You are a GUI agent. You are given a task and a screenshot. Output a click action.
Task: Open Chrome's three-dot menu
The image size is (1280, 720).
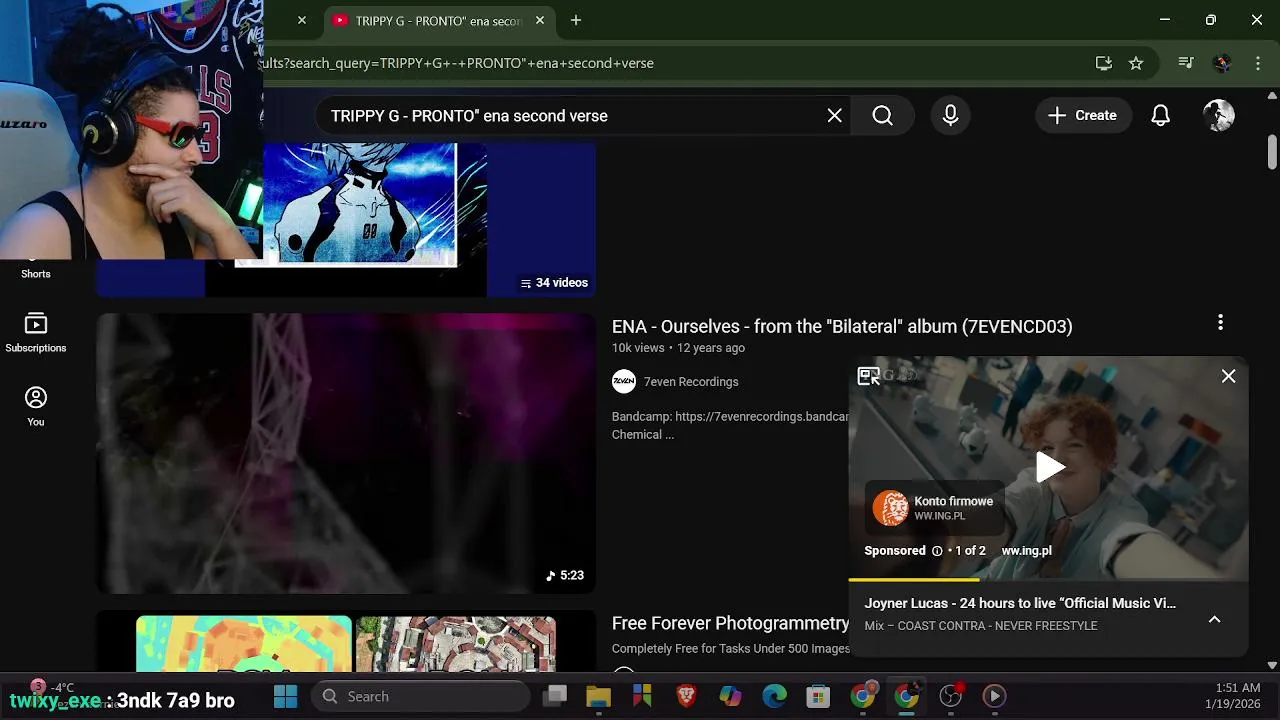(x=1258, y=63)
